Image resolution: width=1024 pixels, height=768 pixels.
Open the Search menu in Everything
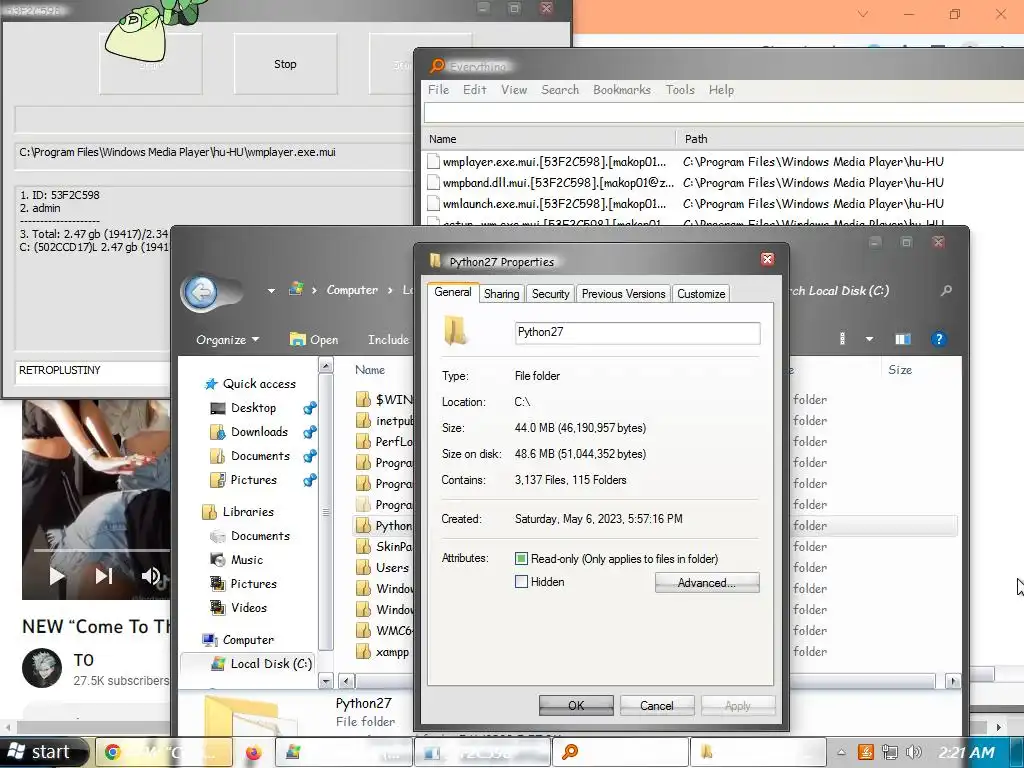pos(560,89)
